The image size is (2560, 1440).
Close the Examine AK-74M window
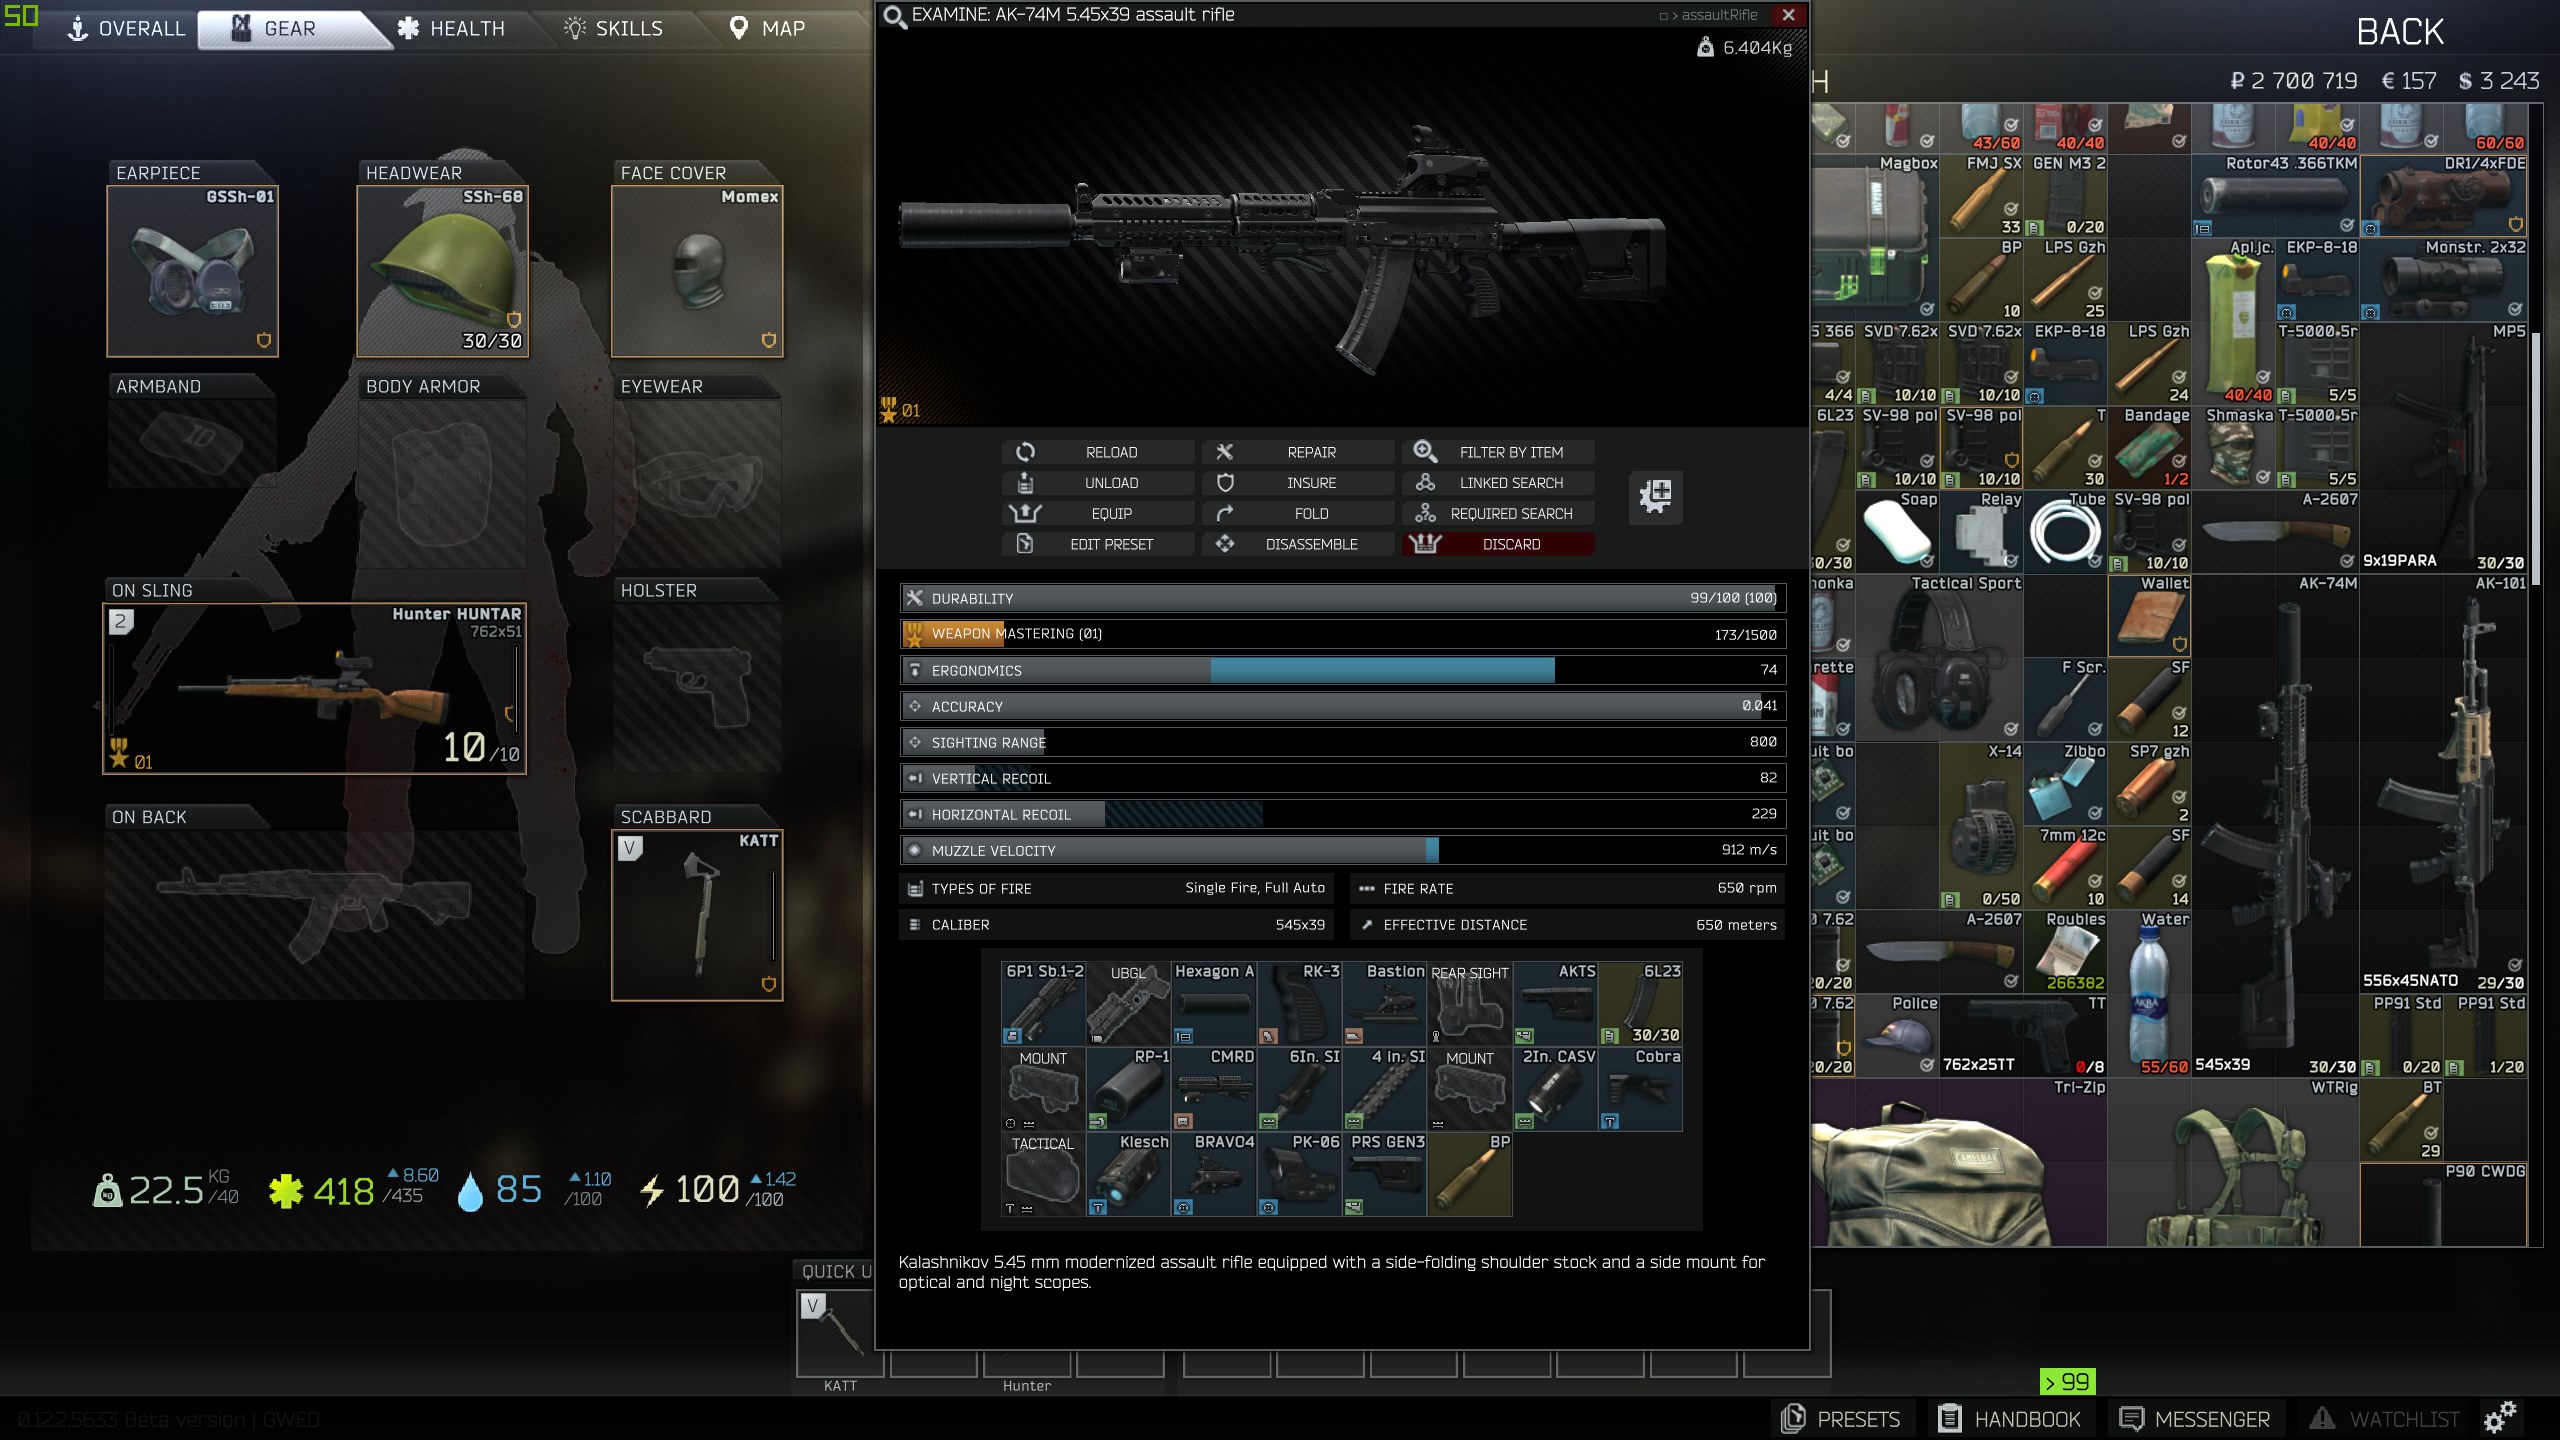(x=1788, y=15)
